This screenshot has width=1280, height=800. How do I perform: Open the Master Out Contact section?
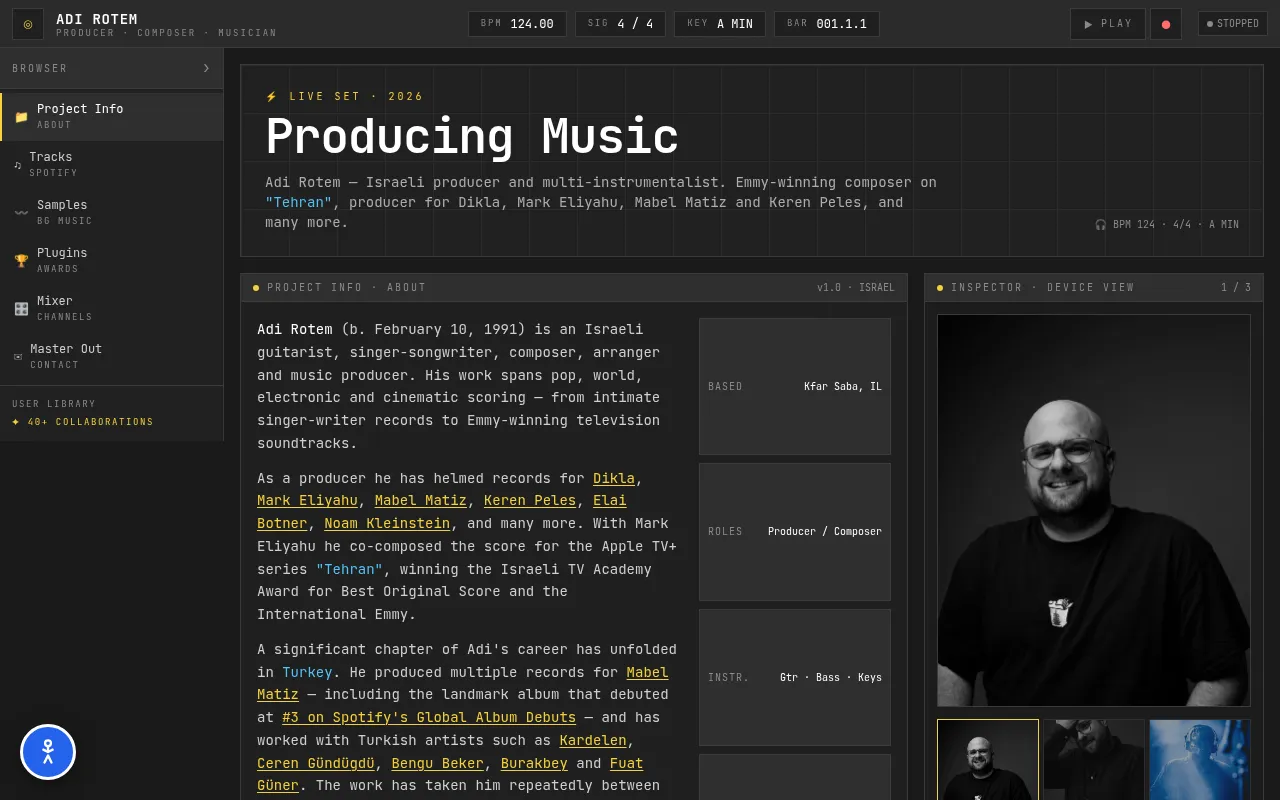112,357
